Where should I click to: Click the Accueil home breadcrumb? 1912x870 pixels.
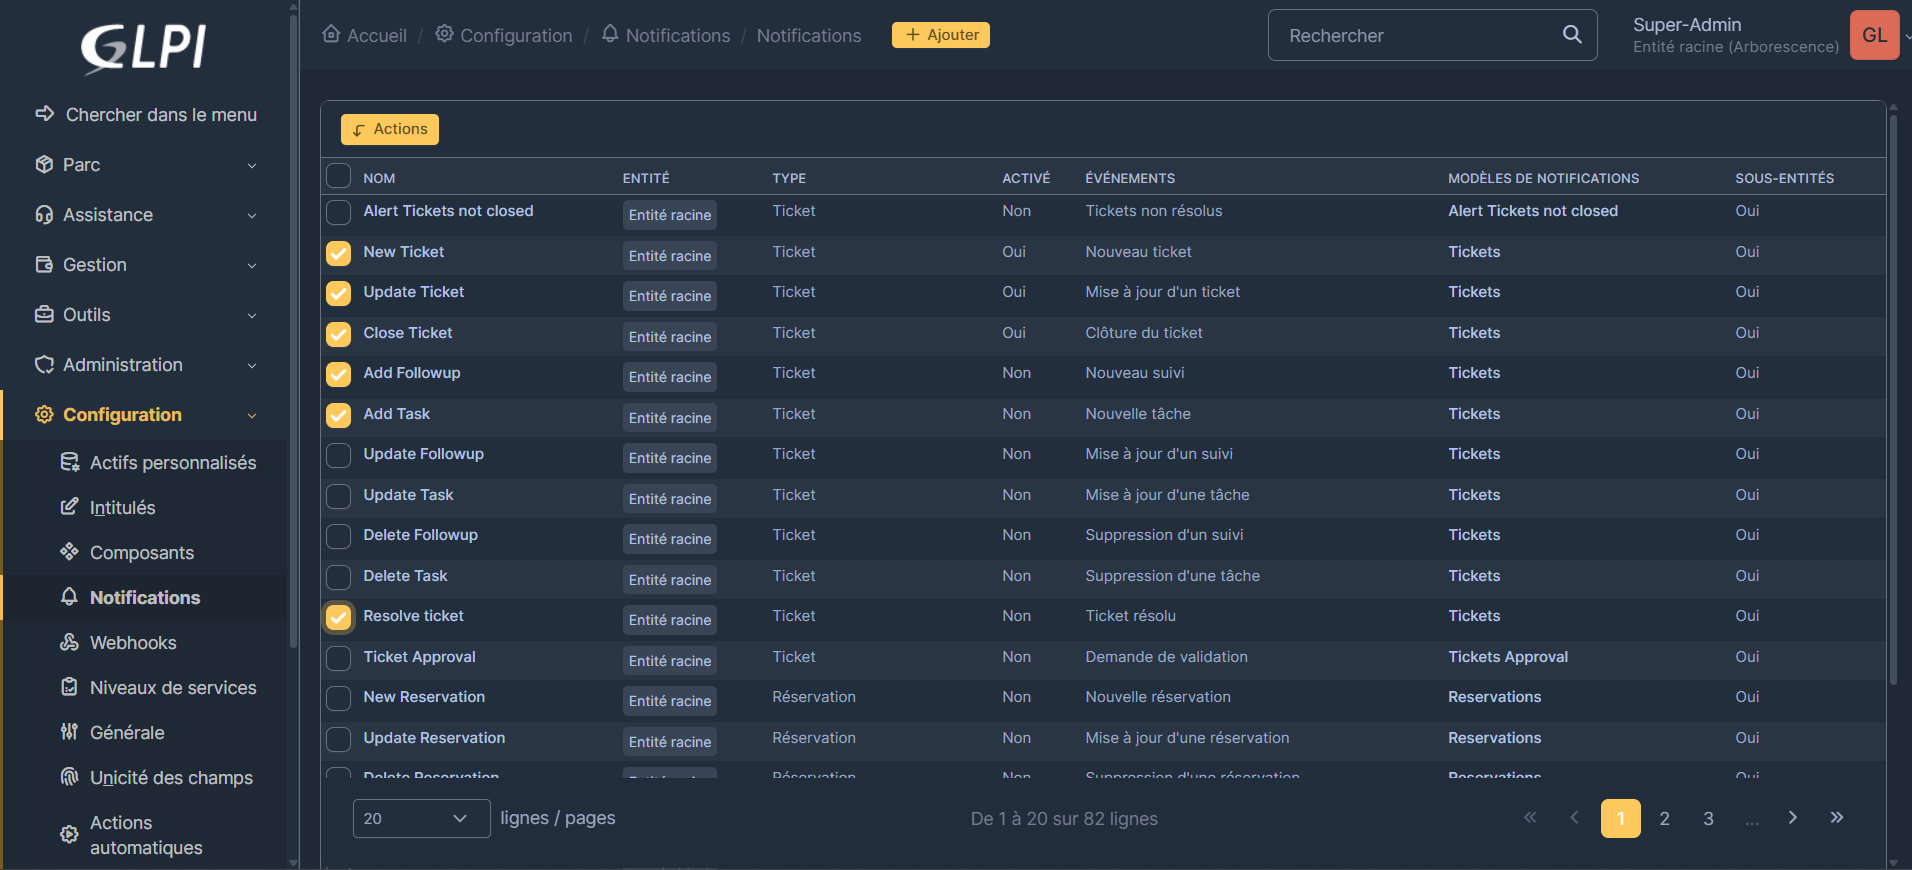pyautogui.click(x=365, y=35)
